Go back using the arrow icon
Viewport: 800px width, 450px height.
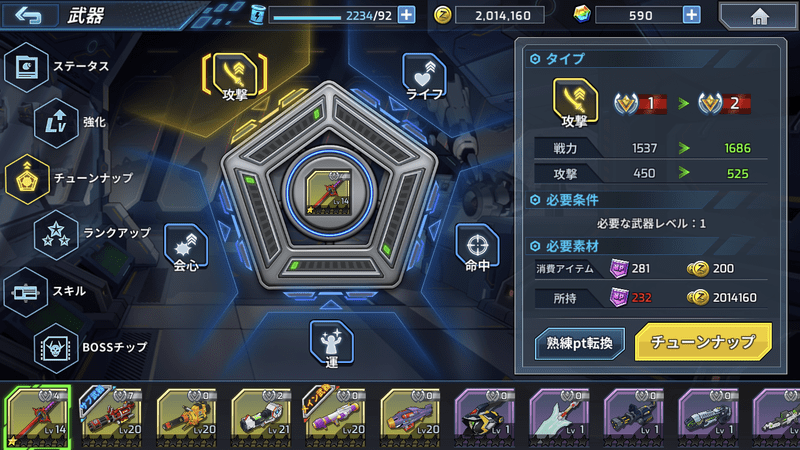coord(28,15)
